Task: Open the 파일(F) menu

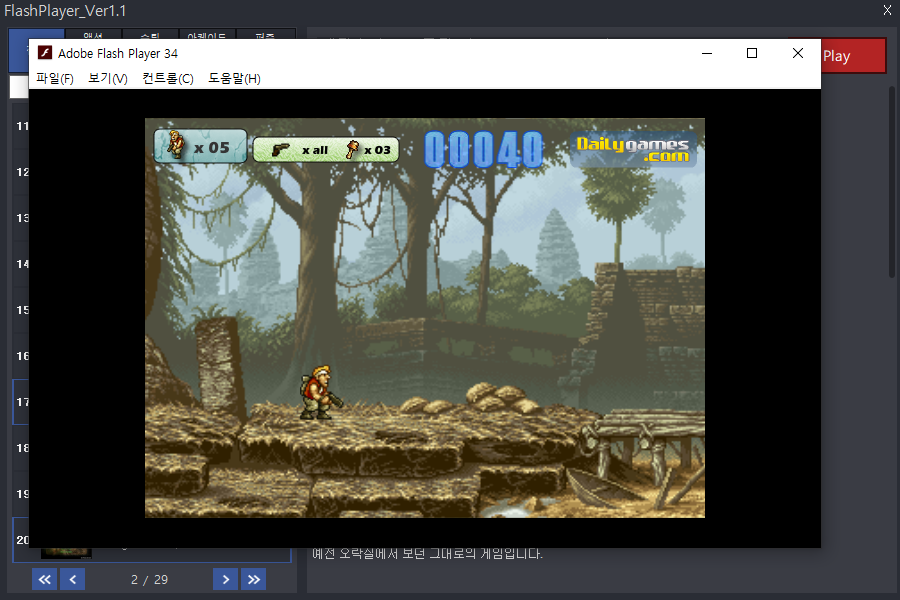Action: (55, 78)
